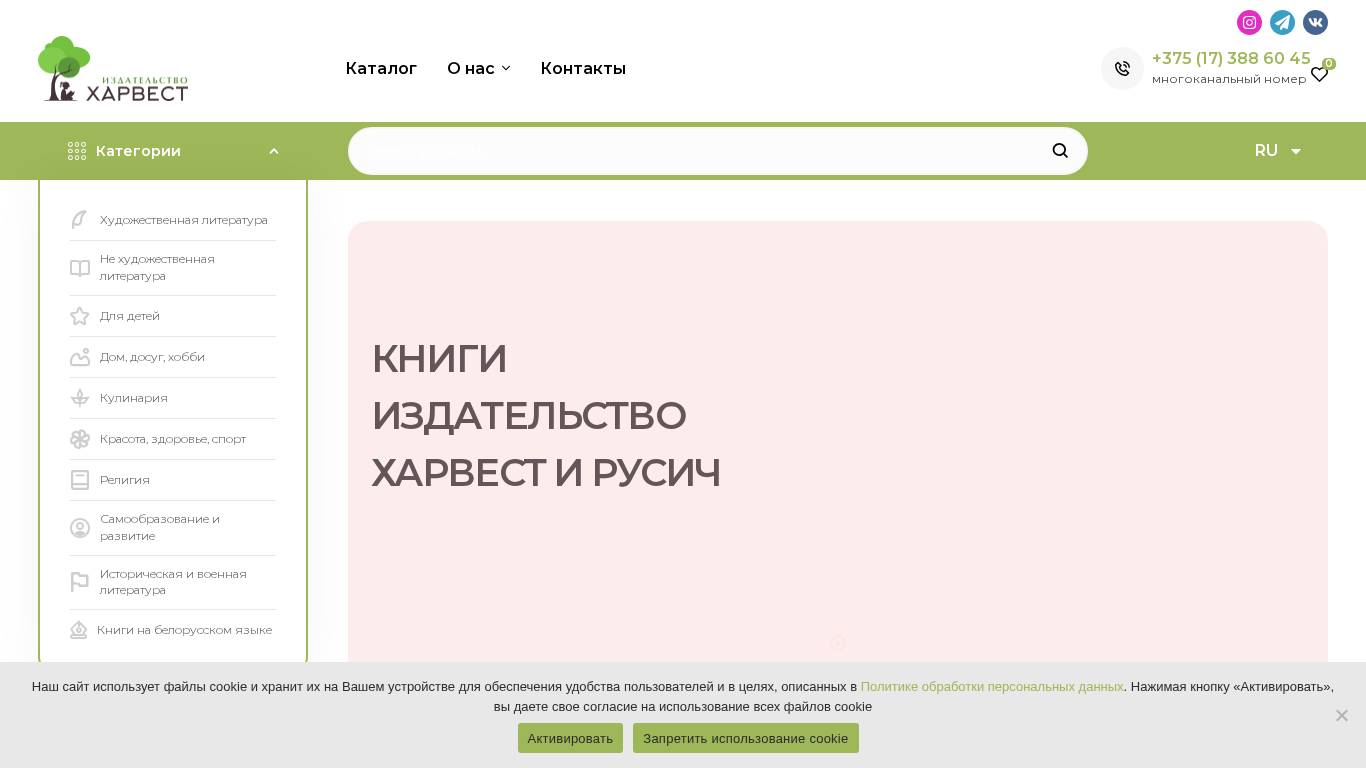Select Самообразование и развитие category
Image resolution: width=1366 pixels, height=768 pixels.
point(160,527)
